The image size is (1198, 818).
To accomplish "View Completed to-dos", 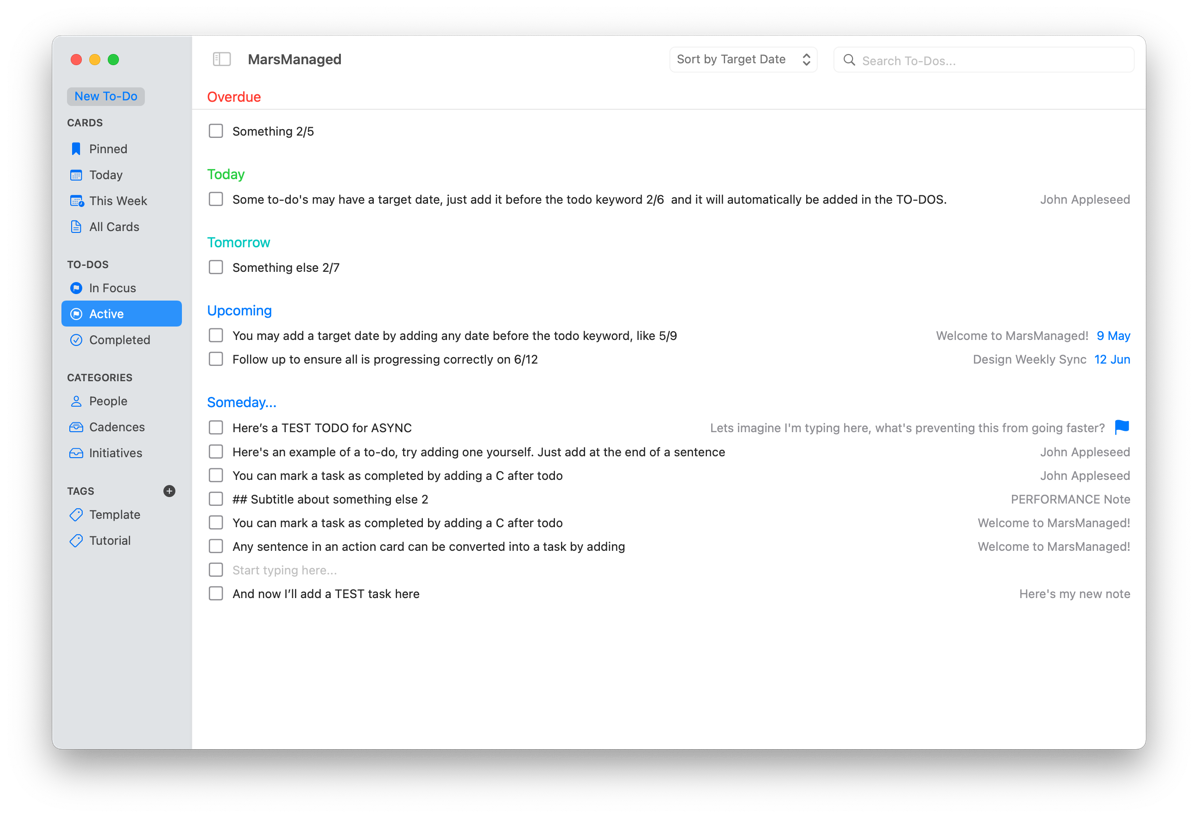I will click(x=121, y=340).
